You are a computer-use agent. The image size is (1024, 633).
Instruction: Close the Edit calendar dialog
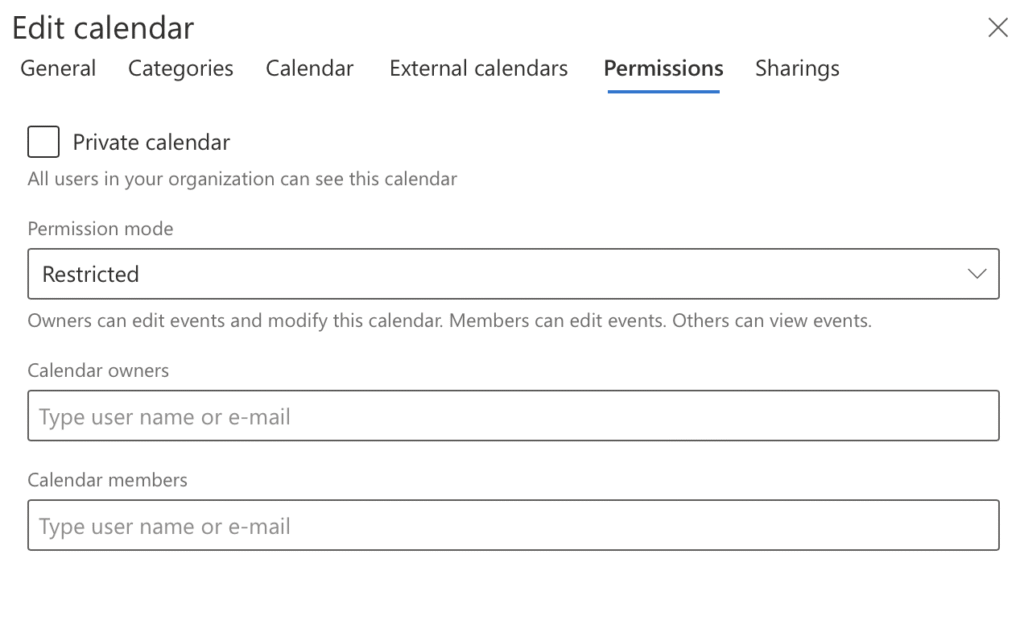click(997, 27)
